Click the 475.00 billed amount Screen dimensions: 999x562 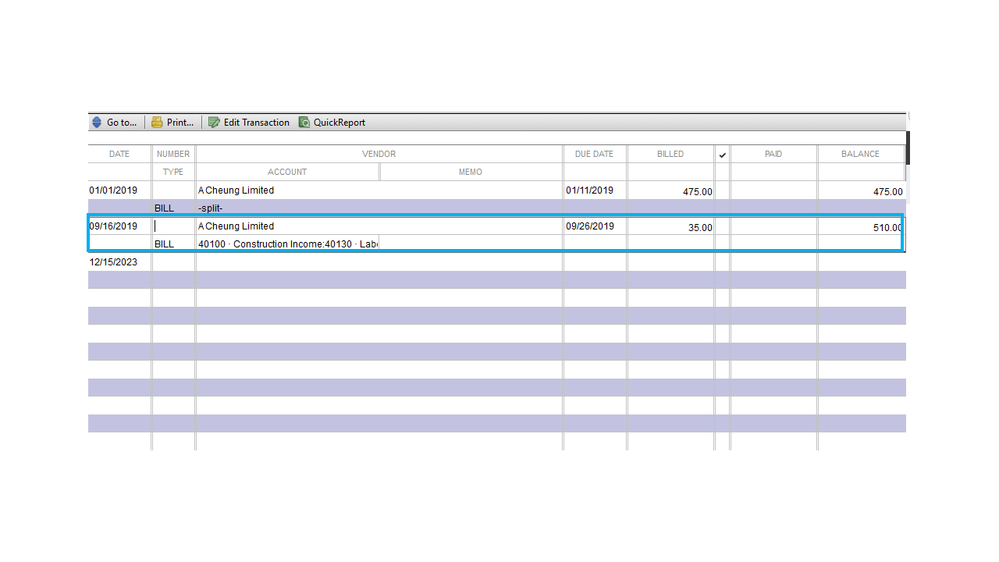(698, 192)
